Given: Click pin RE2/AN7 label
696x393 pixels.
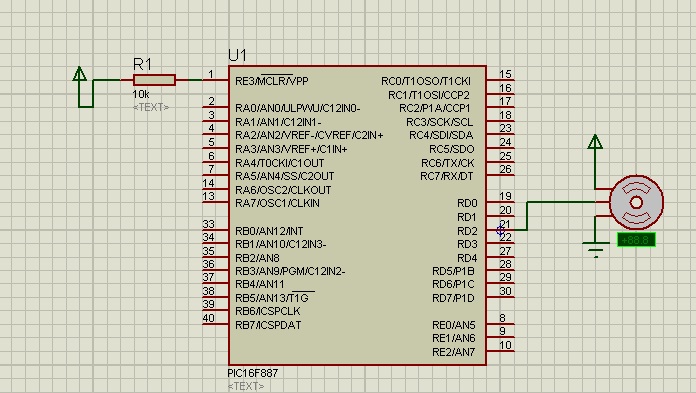Looking at the screenshot, I should coord(454,352).
